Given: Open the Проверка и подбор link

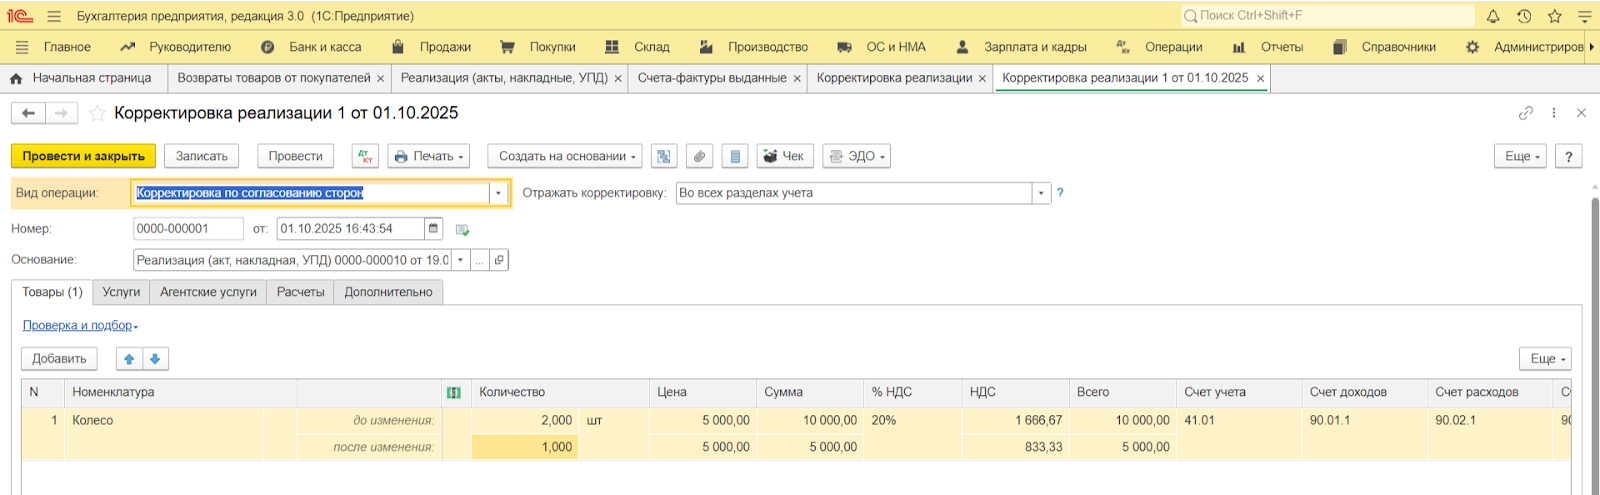Looking at the screenshot, I should 78,326.
